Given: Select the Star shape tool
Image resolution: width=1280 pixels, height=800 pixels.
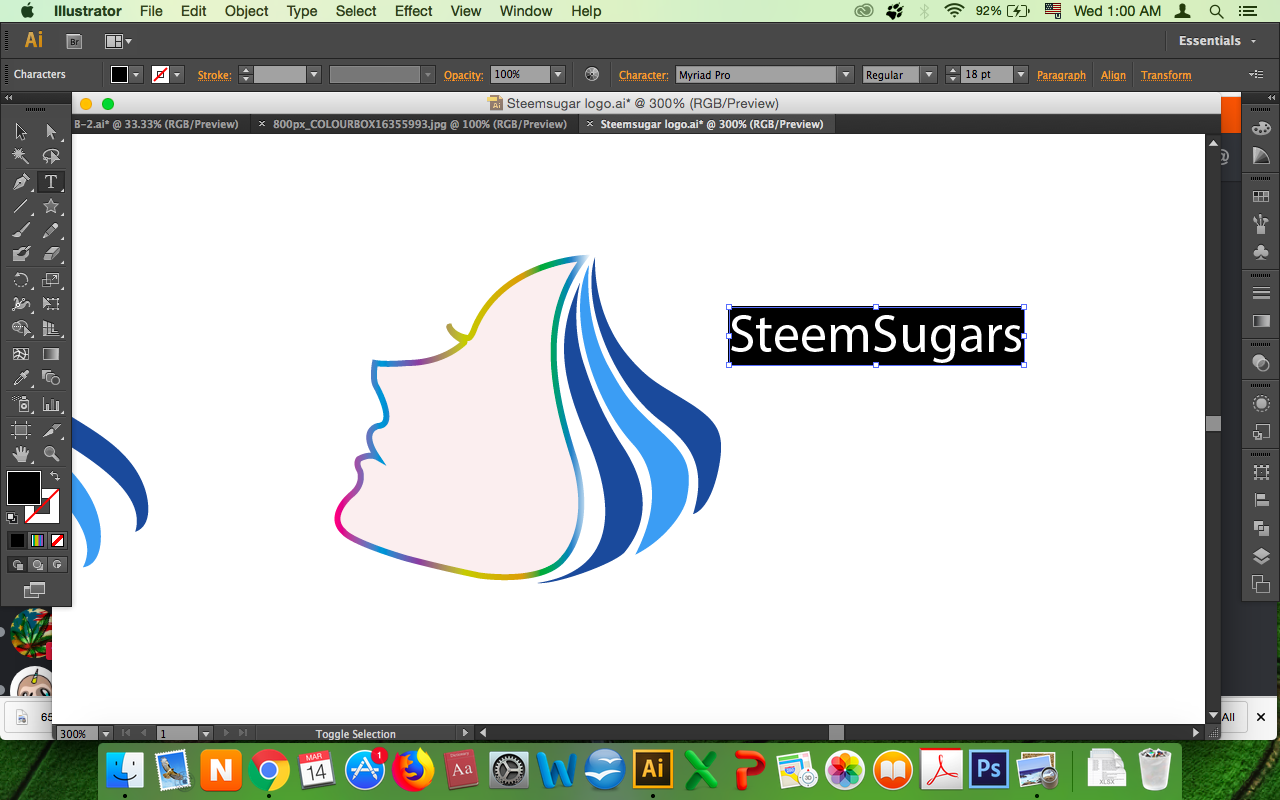Looking at the screenshot, I should pos(51,207).
